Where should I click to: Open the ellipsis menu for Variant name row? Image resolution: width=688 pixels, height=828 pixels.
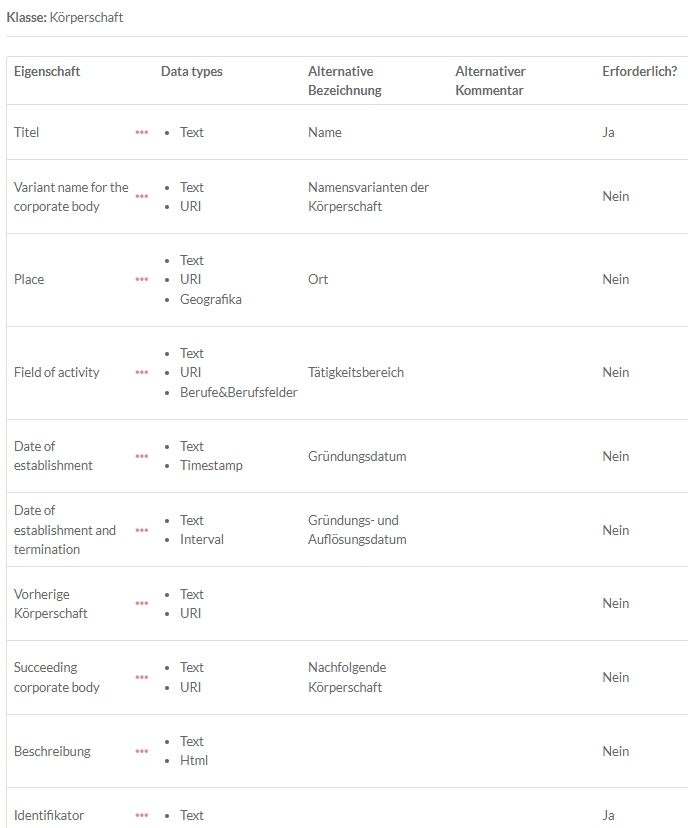tap(142, 197)
